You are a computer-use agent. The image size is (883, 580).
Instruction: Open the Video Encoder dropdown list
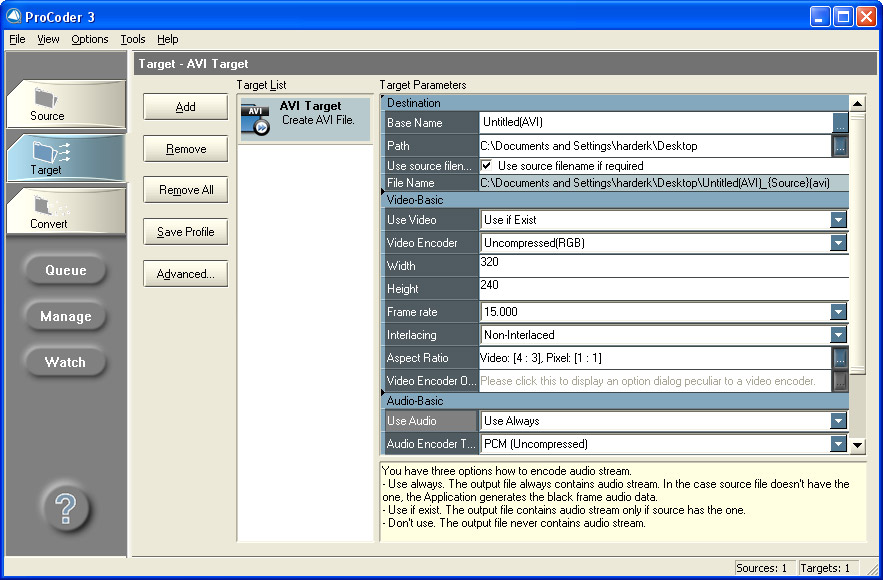click(x=838, y=243)
